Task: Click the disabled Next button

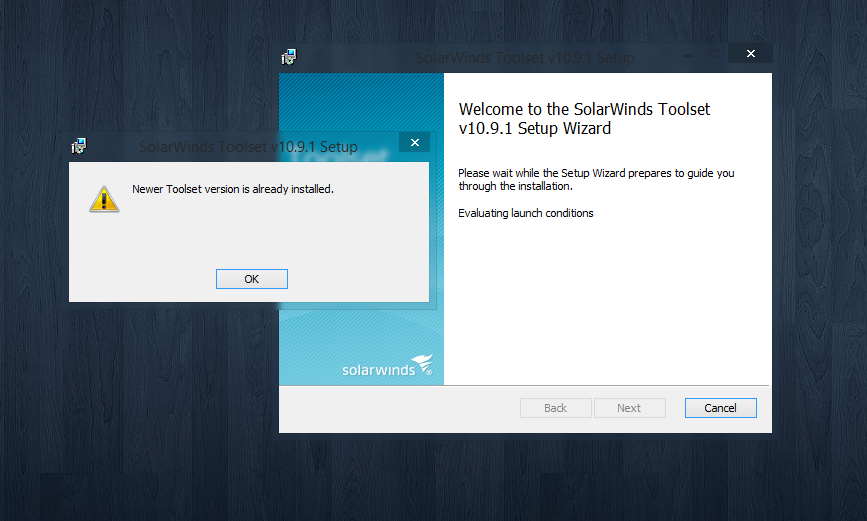Action: coord(629,408)
